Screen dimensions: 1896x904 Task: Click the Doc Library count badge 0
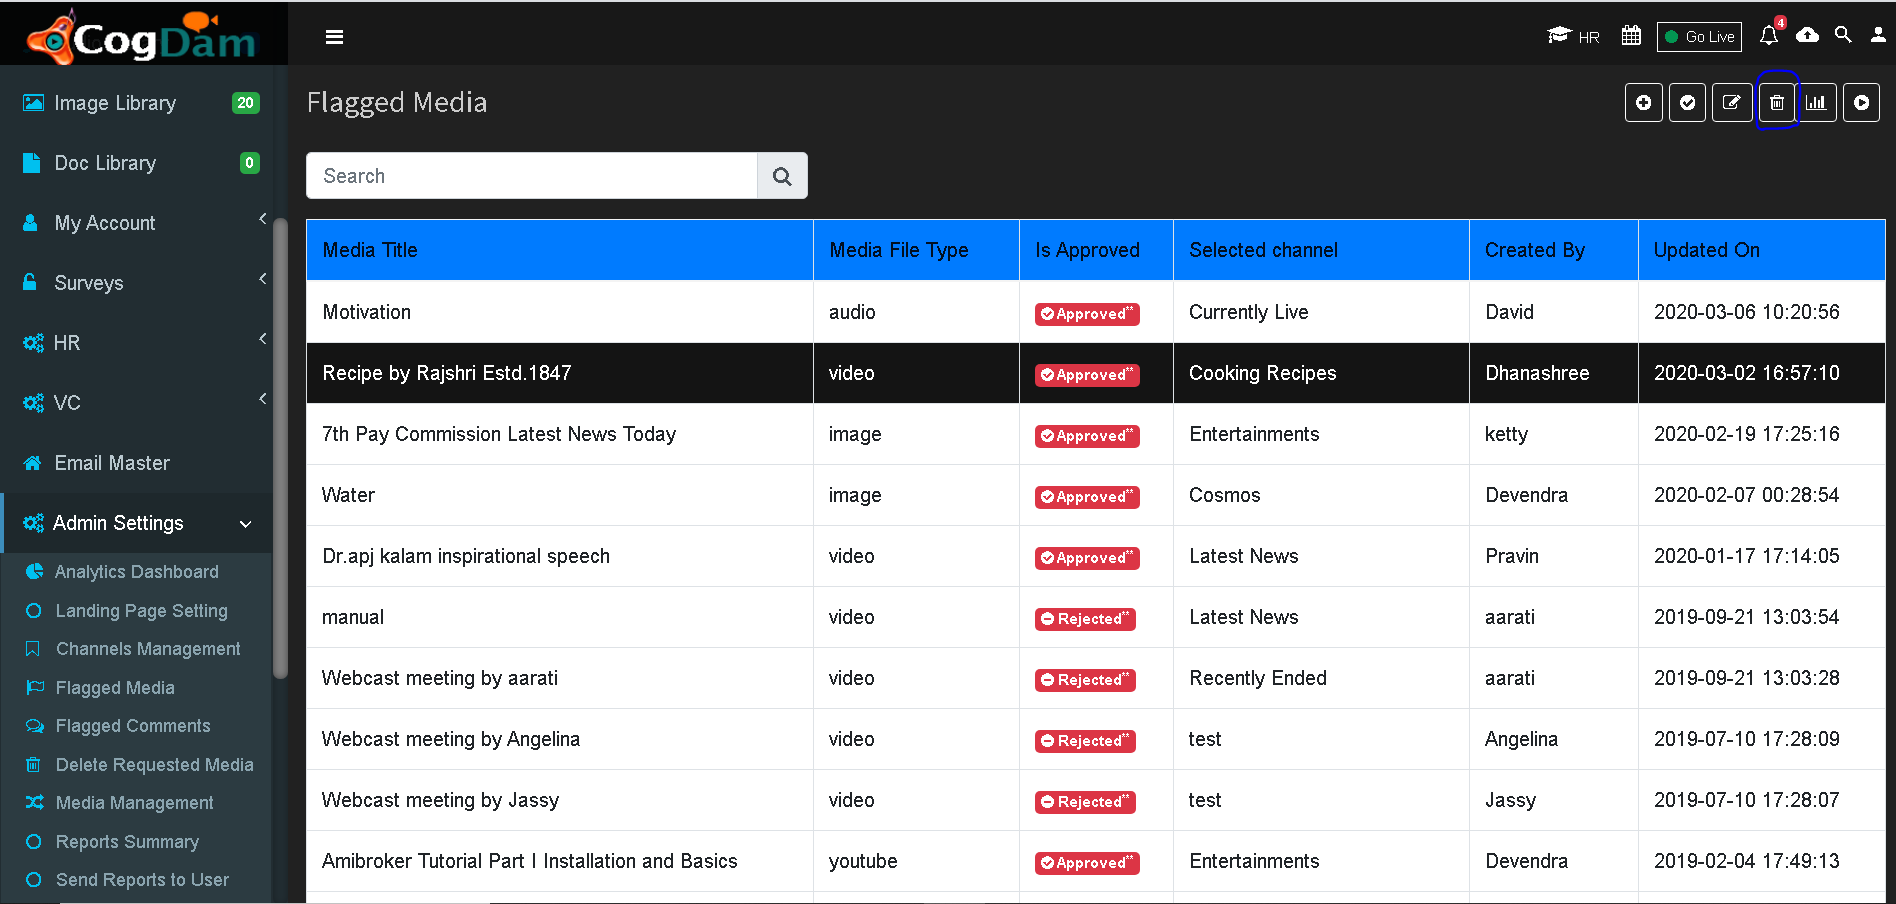point(249,163)
